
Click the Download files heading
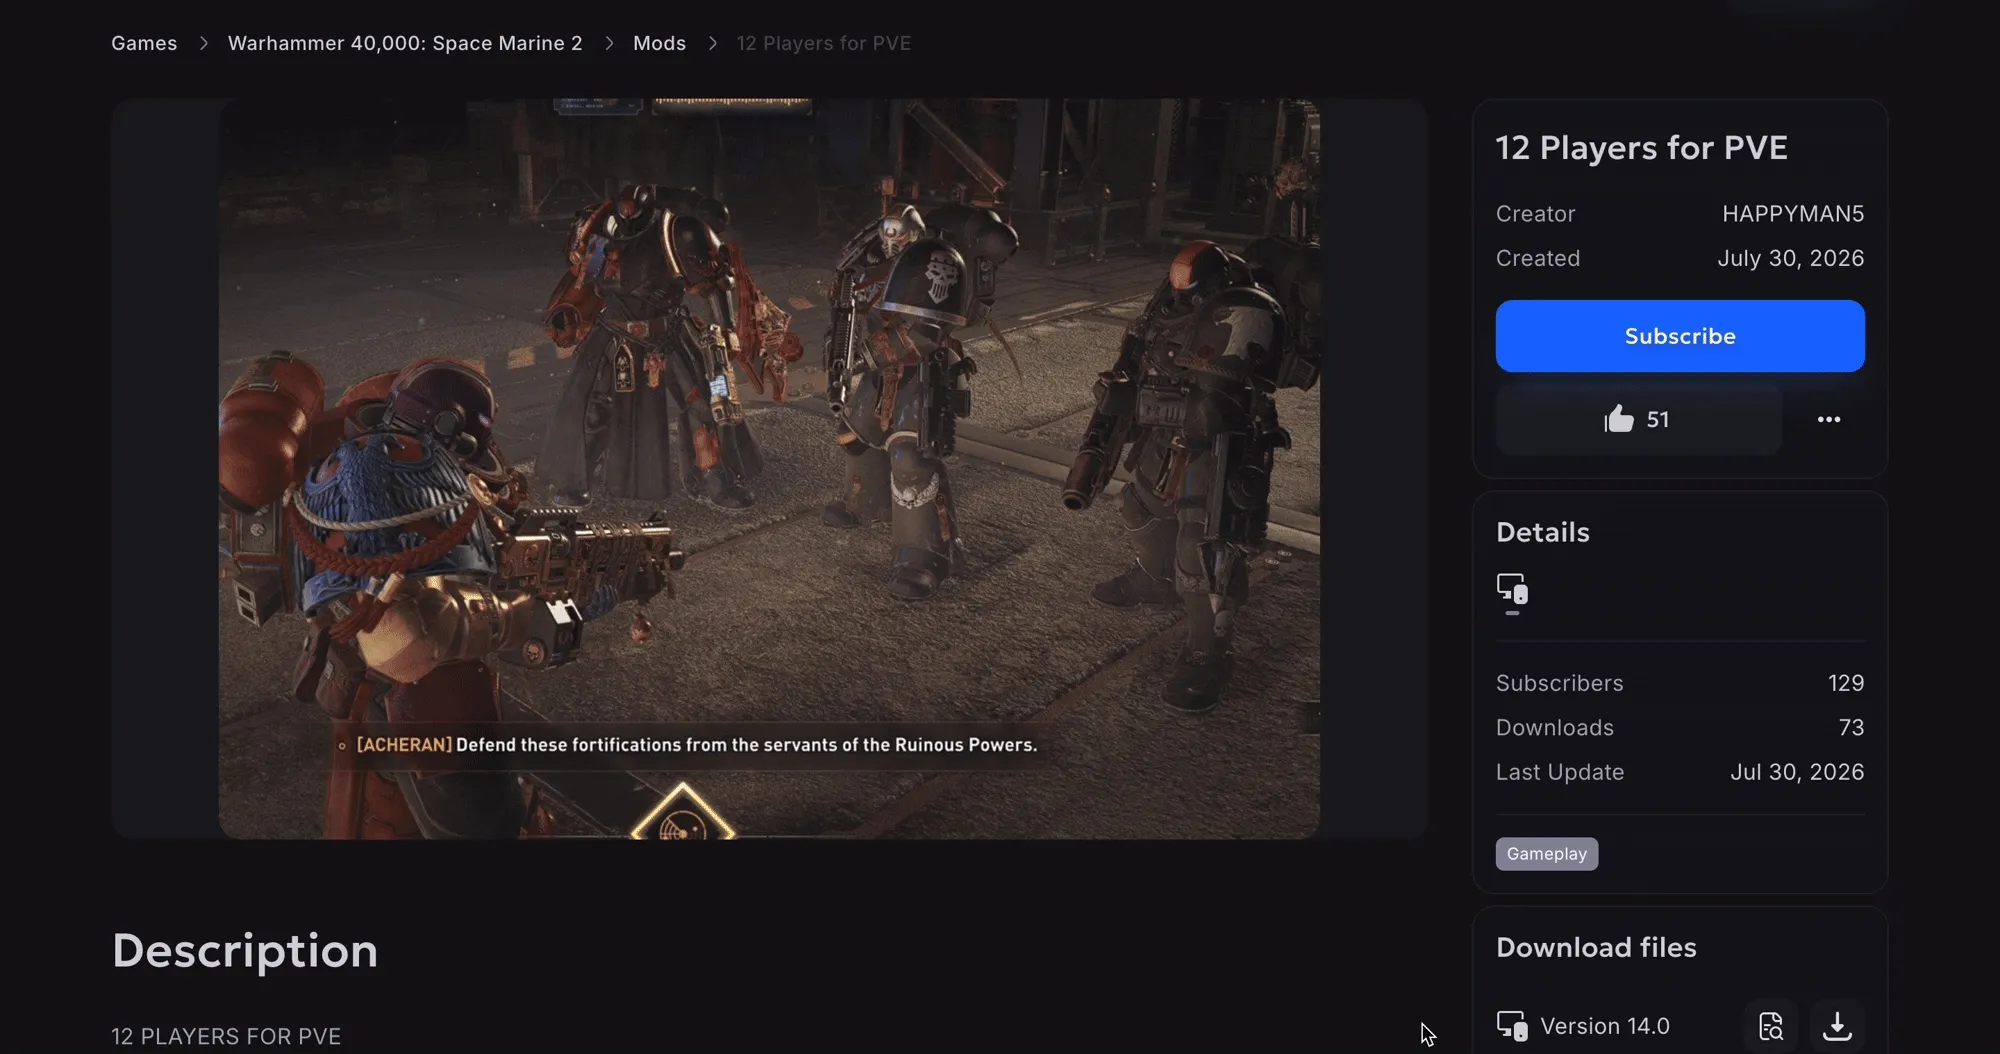[1596, 947]
